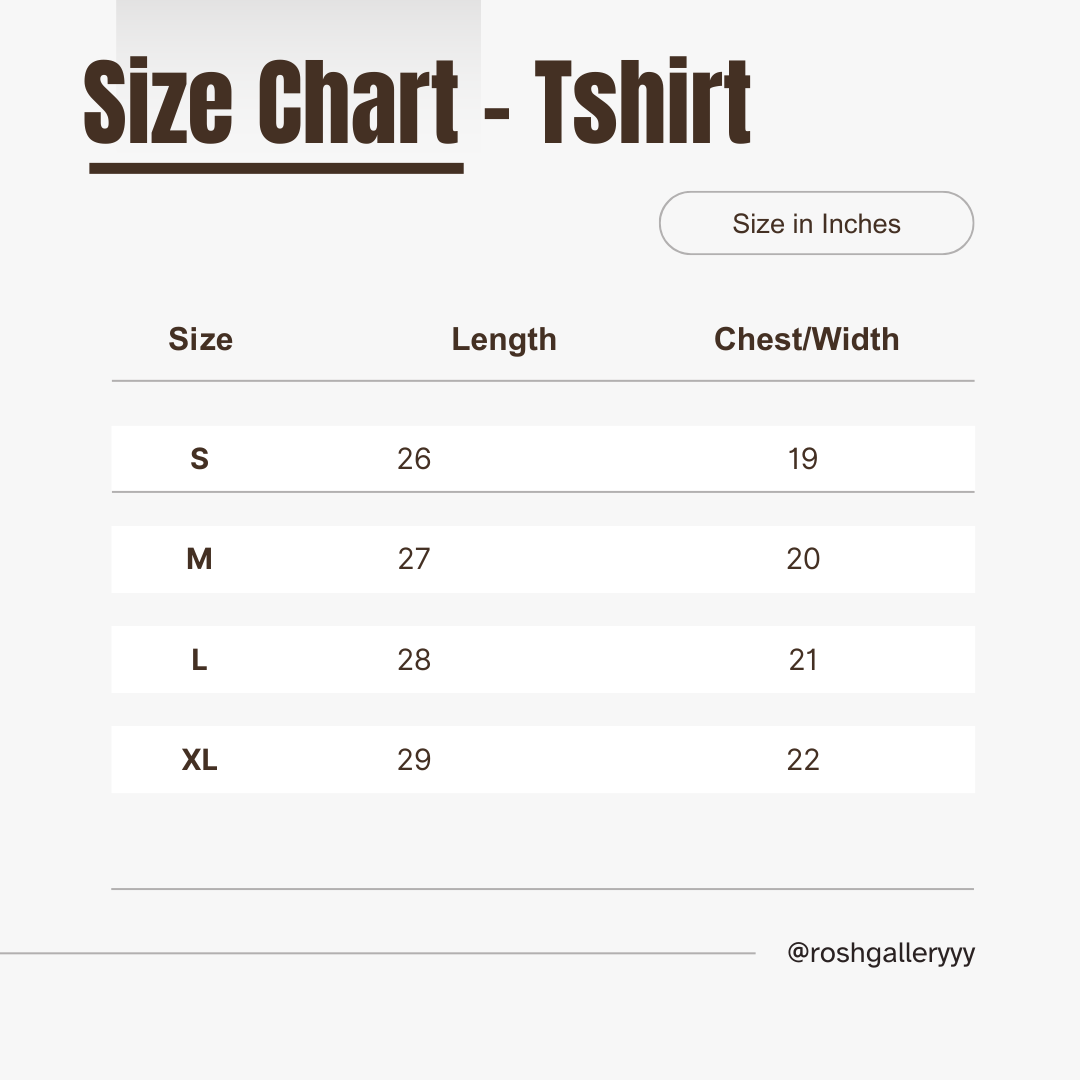Click chest width value 19

(x=803, y=459)
